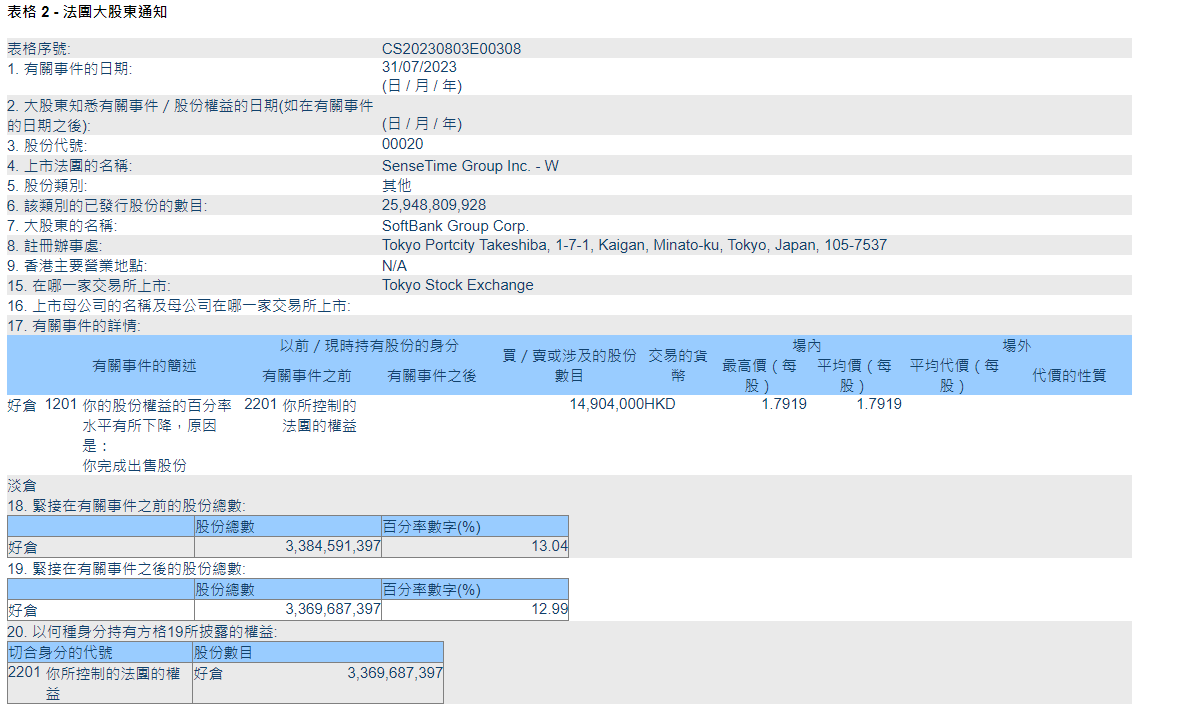Select shareholder name SoftBank Group Corp.
This screenshot has width=1199, height=705.
tap(455, 226)
